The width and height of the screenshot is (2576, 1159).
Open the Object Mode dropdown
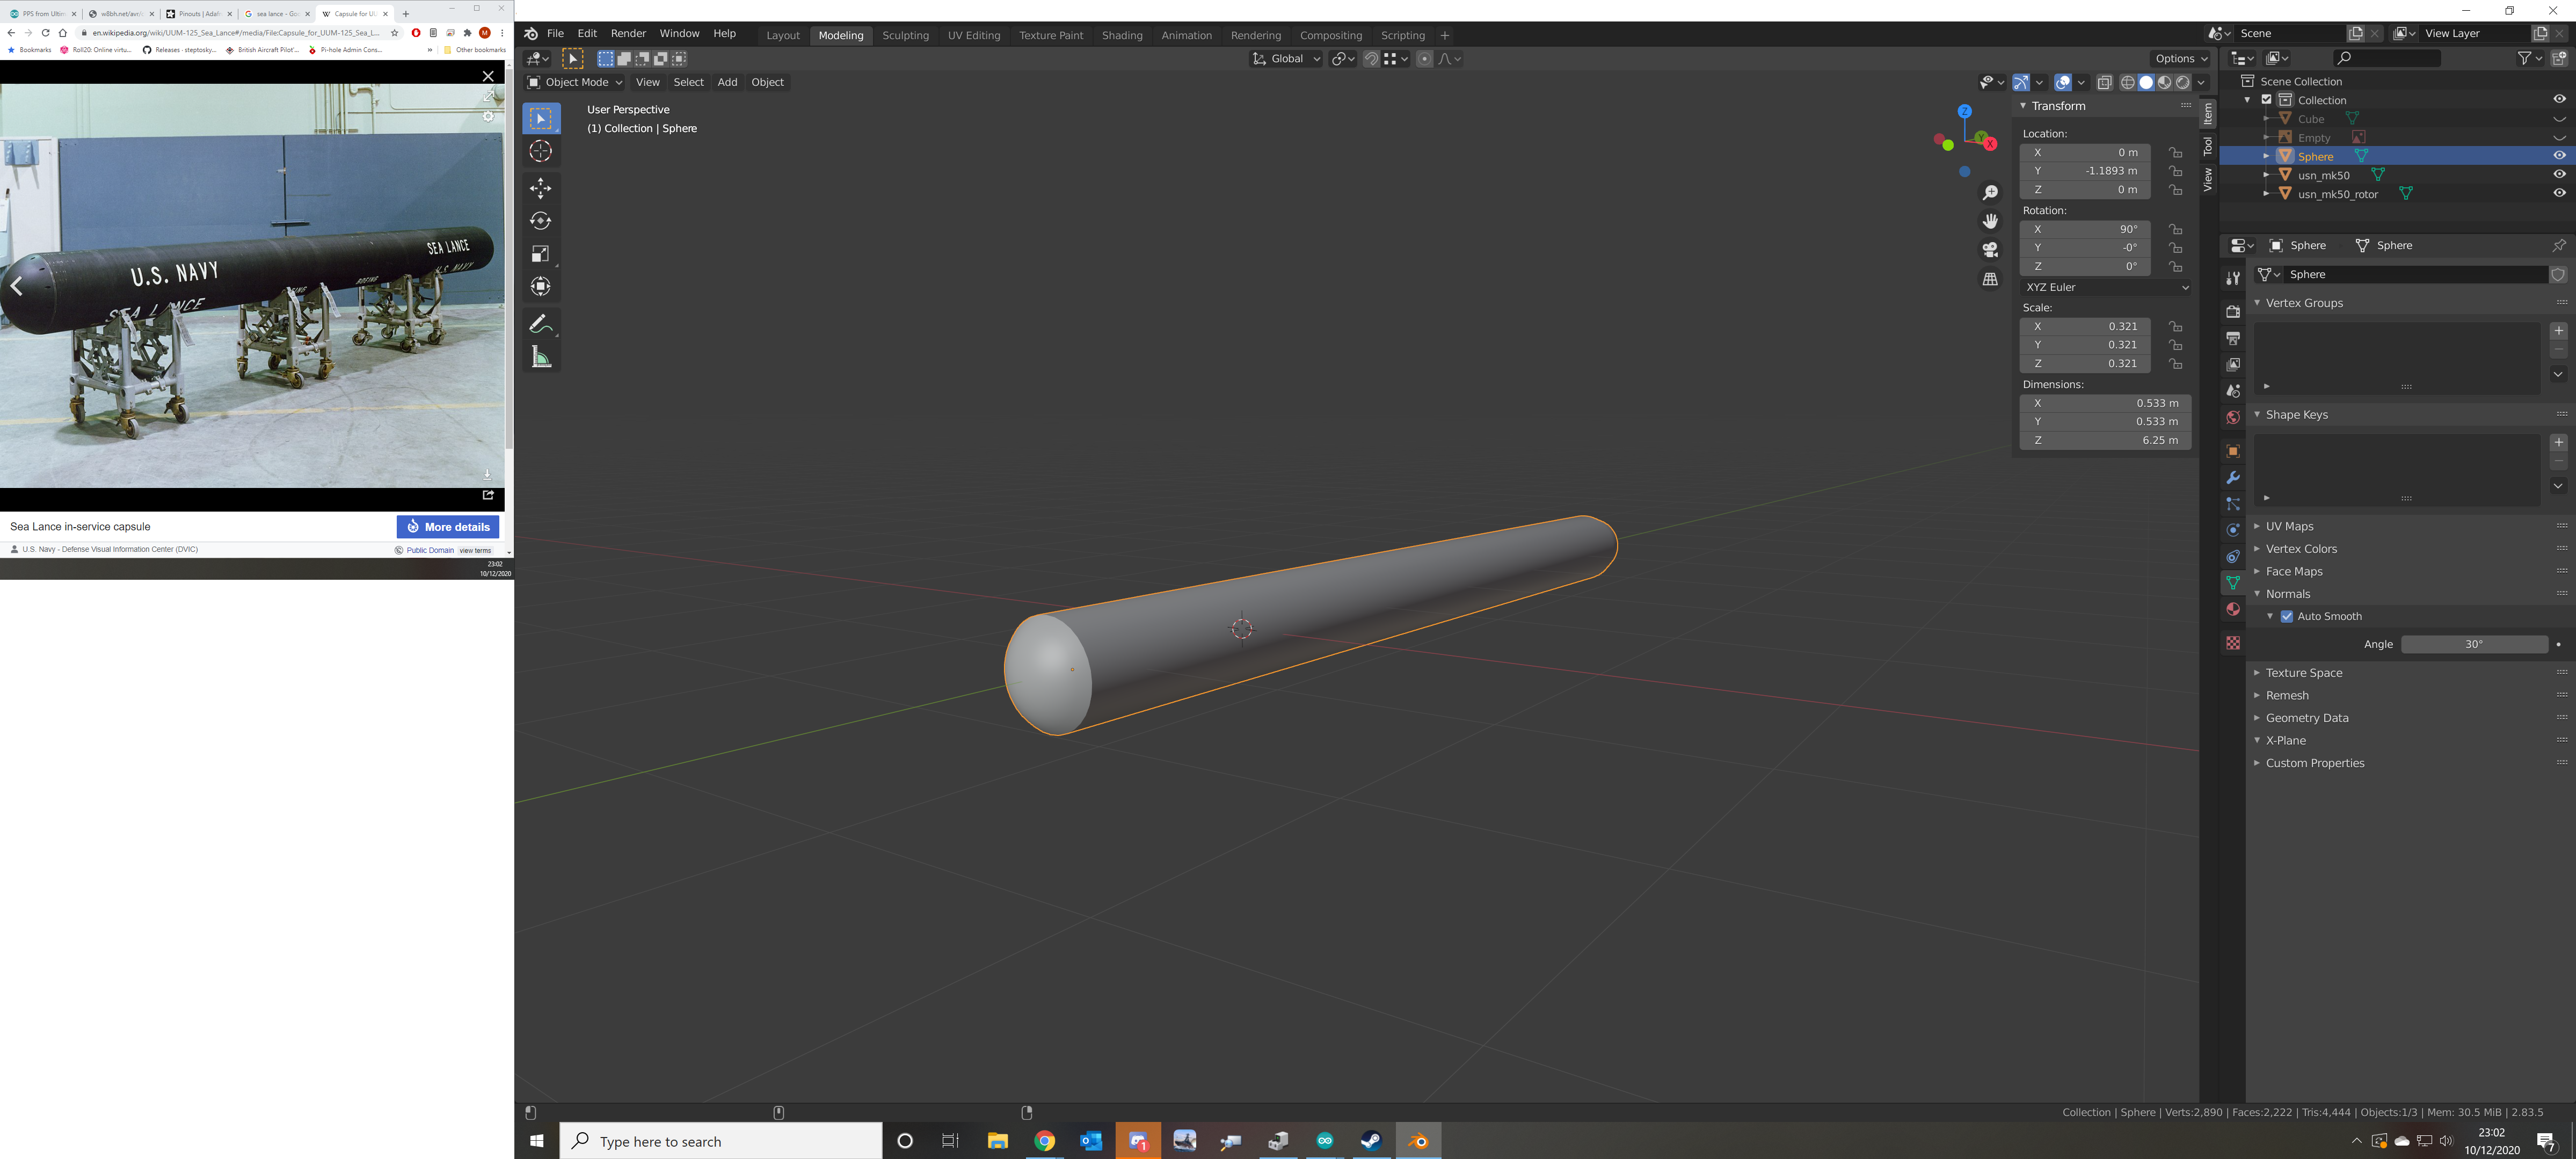(575, 82)
